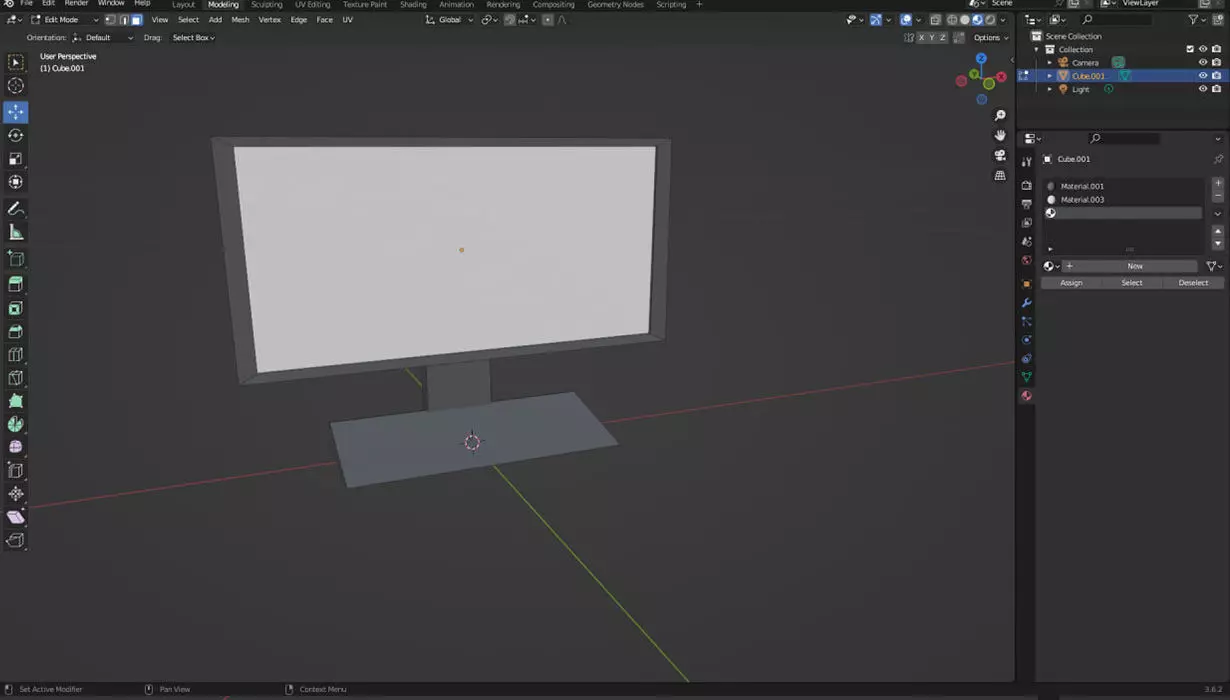The width and height of the screenshot is (1230, 700).
Task: Open the Face menu
Action: (x=325, y=20)
